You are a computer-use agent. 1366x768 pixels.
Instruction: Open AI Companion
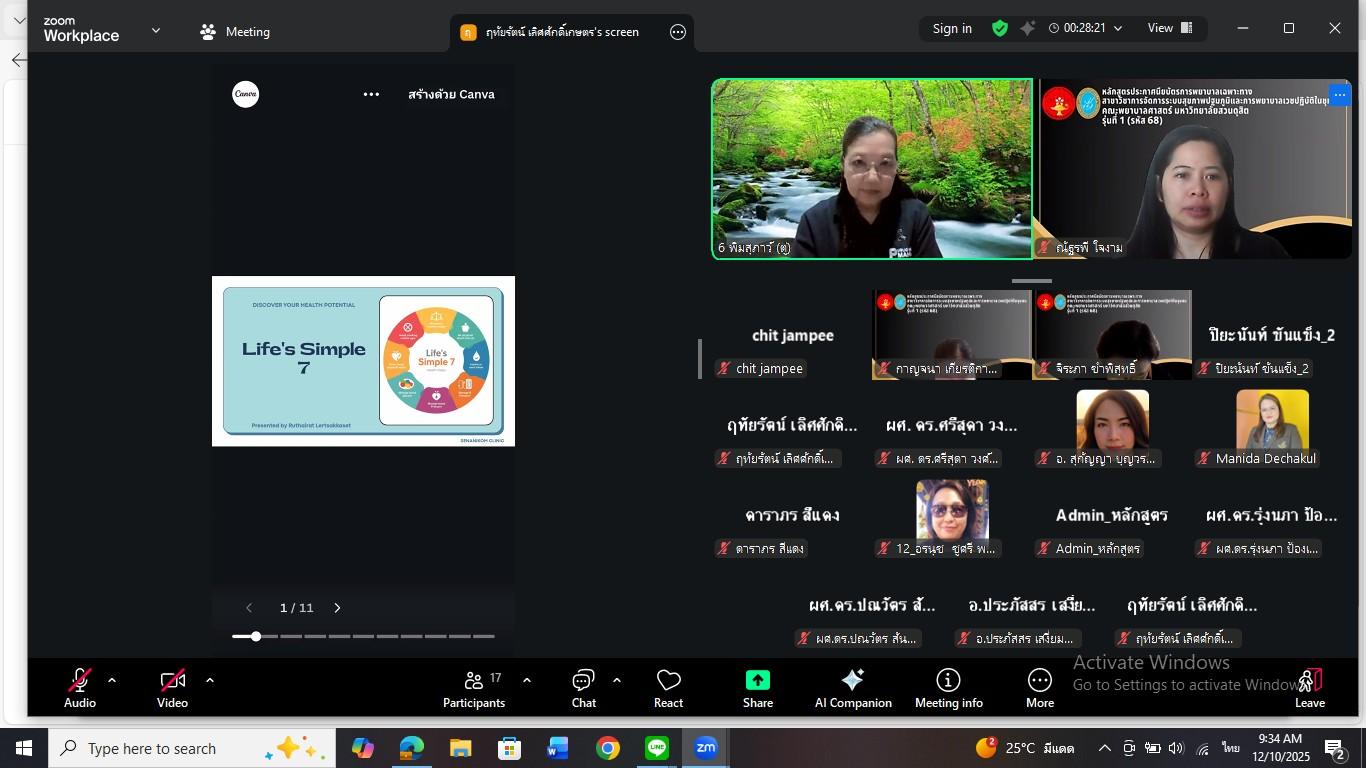coord(852,688)
